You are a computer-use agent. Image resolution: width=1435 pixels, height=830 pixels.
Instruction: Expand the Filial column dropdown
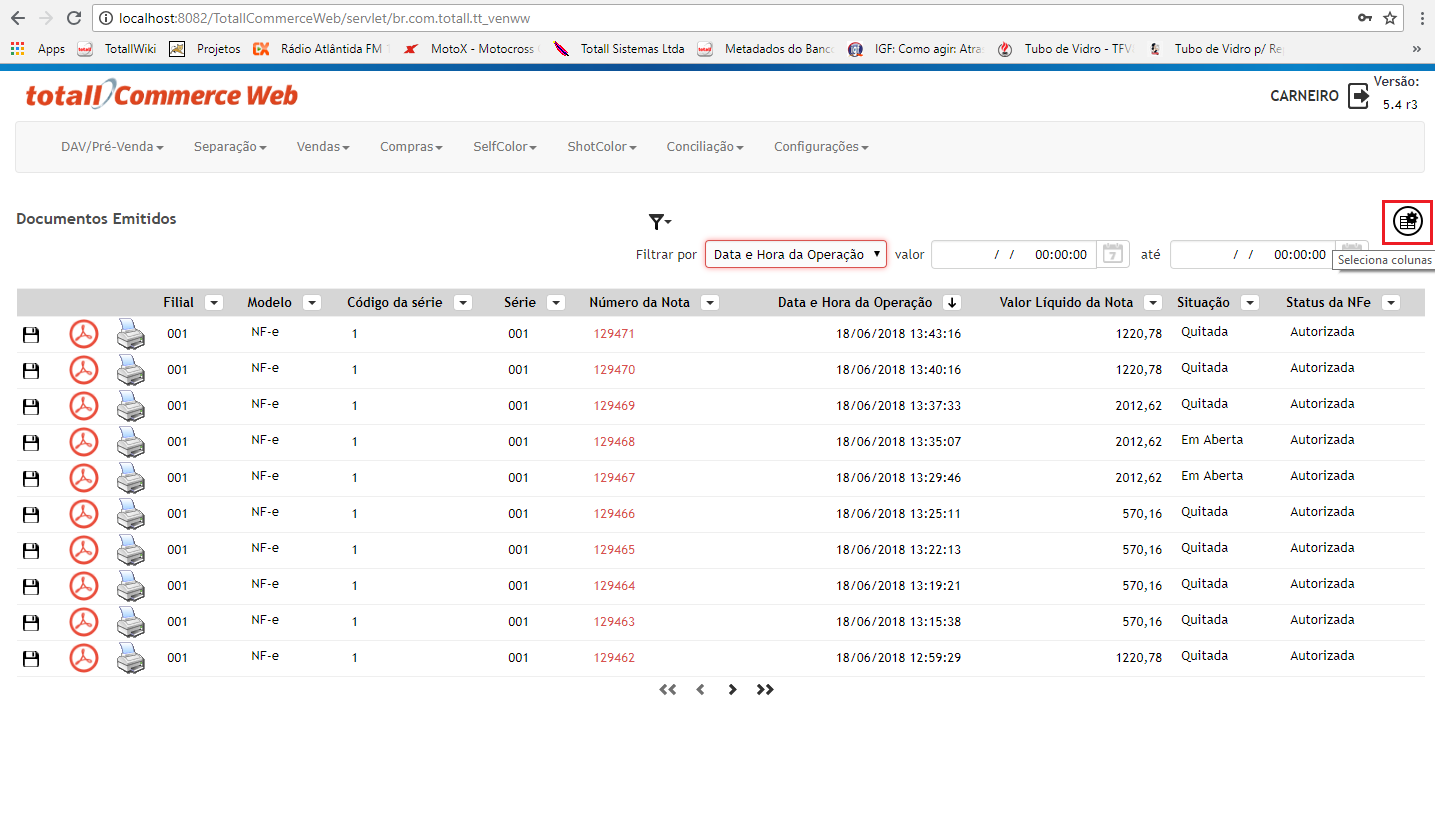coord(214,303)
